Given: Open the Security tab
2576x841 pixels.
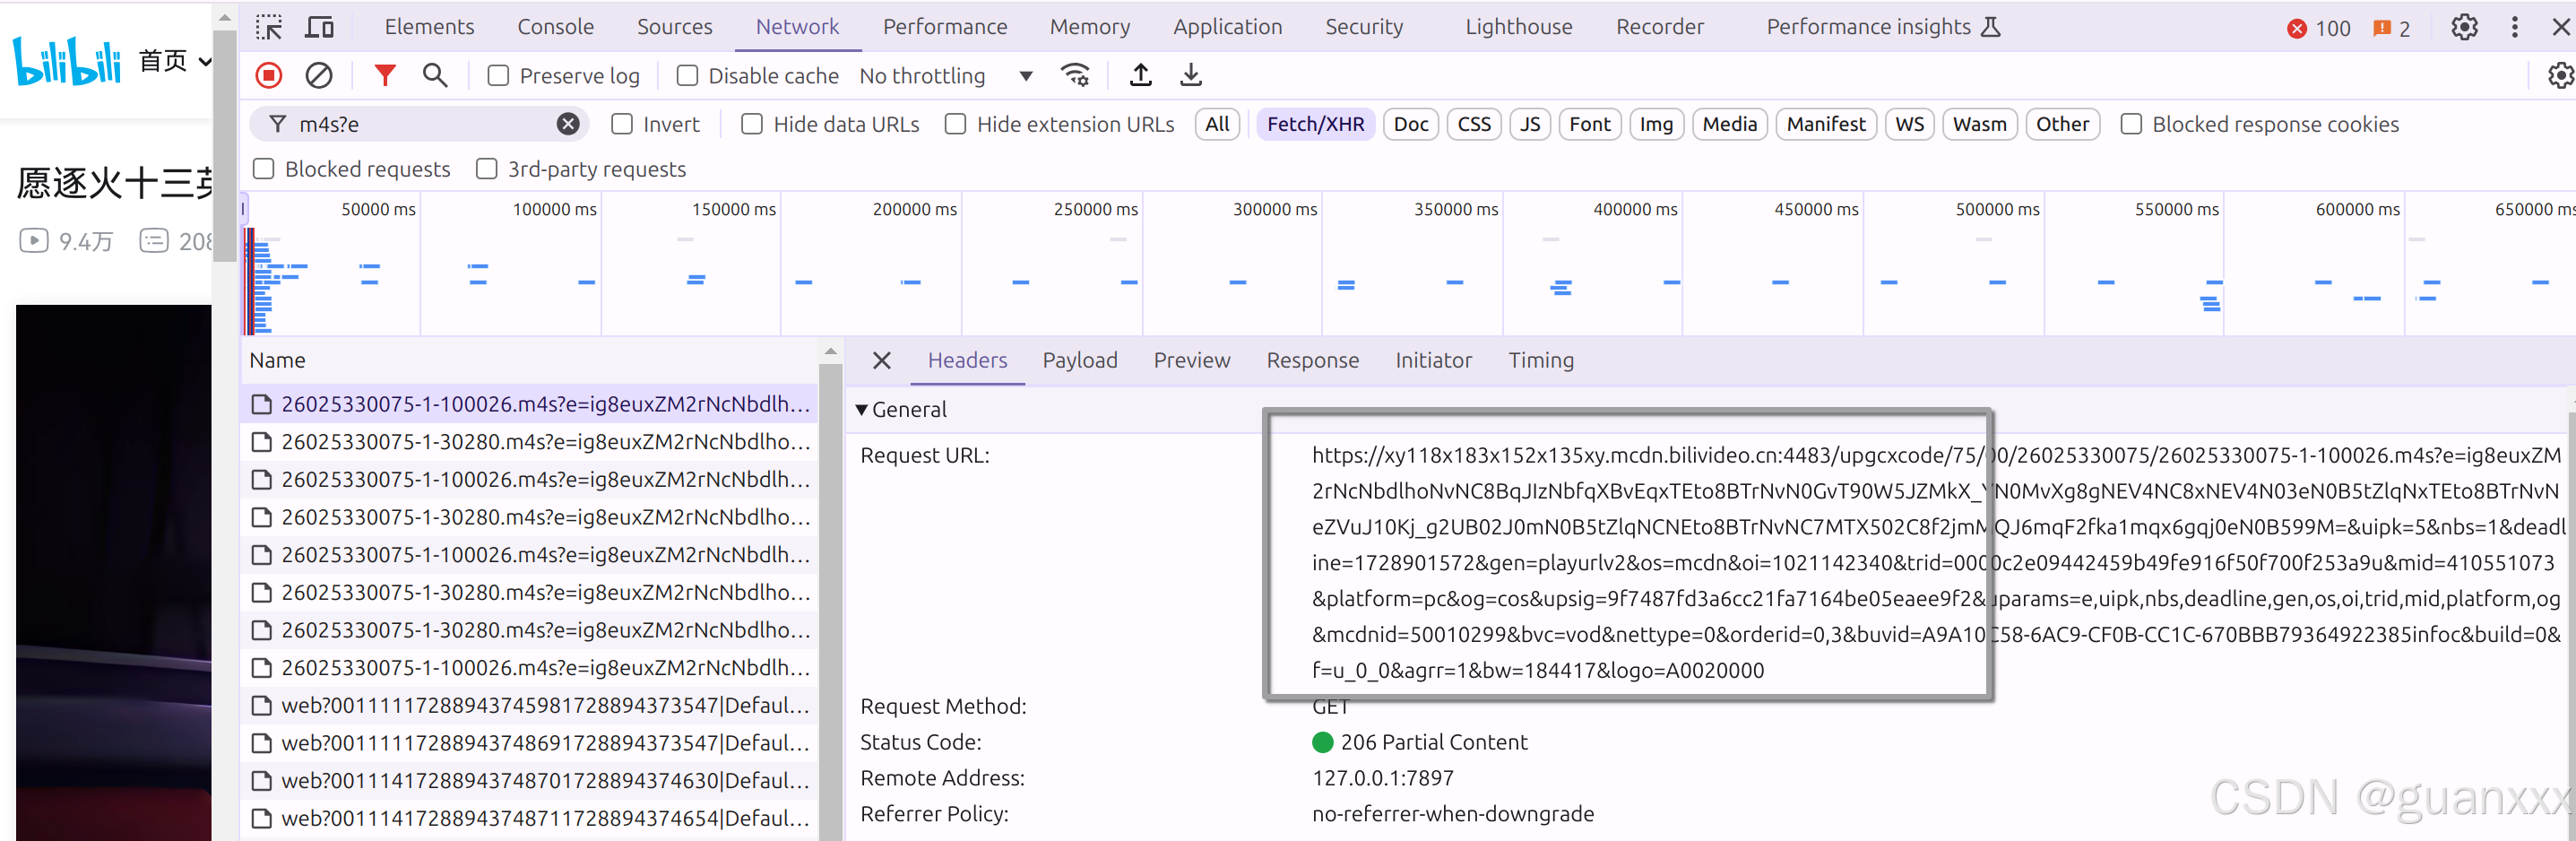Looking at the screenshot, I should click(1364, 27).
